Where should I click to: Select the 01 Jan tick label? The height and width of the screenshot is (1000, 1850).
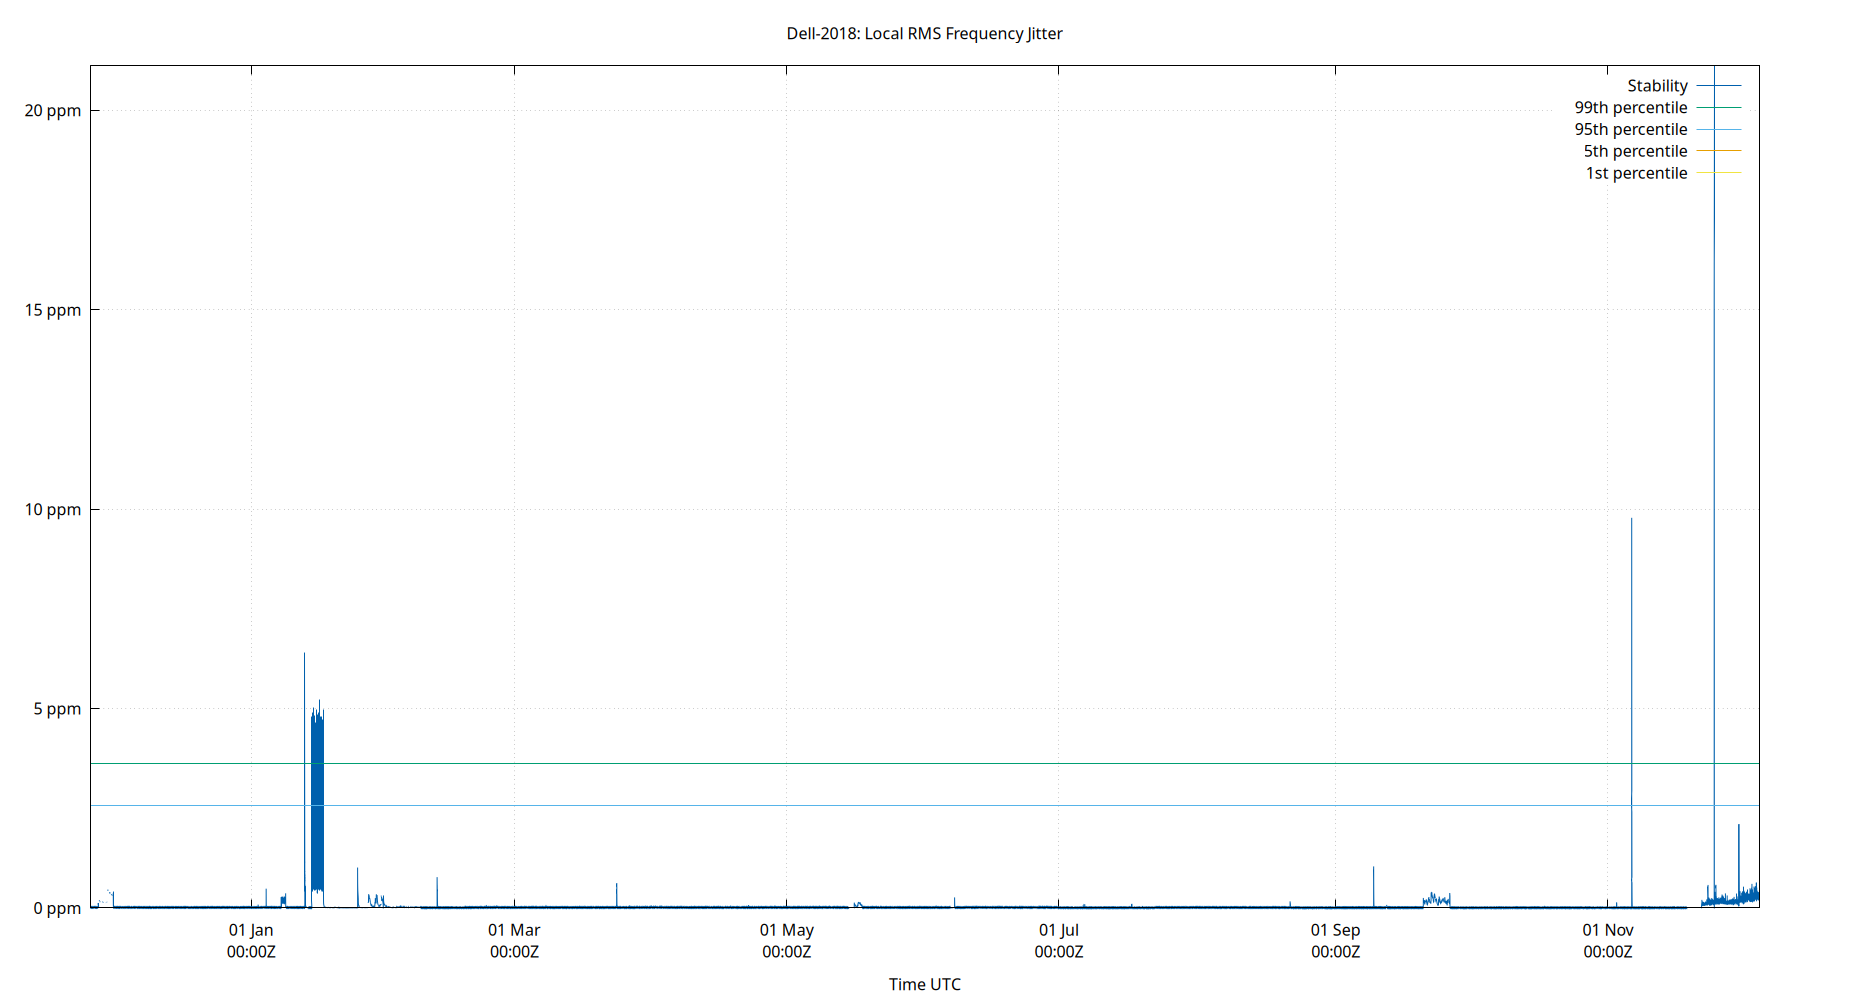tap(253, 930)
